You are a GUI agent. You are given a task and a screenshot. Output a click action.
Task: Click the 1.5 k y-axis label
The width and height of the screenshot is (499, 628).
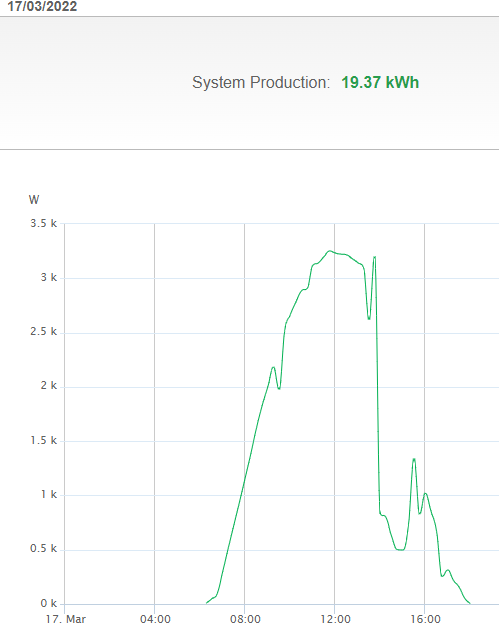click(x=44, y=441)
